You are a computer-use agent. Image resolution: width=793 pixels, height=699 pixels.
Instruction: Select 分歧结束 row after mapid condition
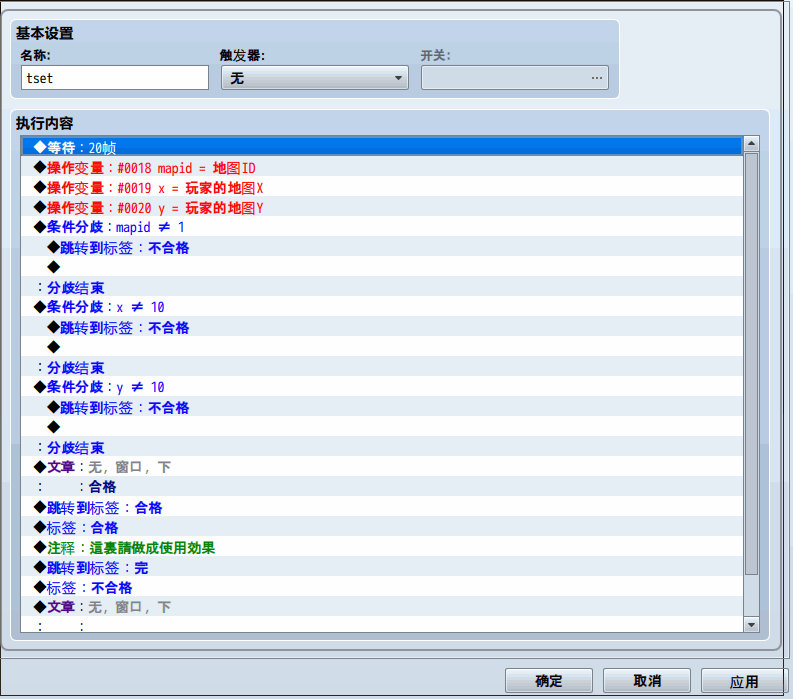(x=382, y=287)
